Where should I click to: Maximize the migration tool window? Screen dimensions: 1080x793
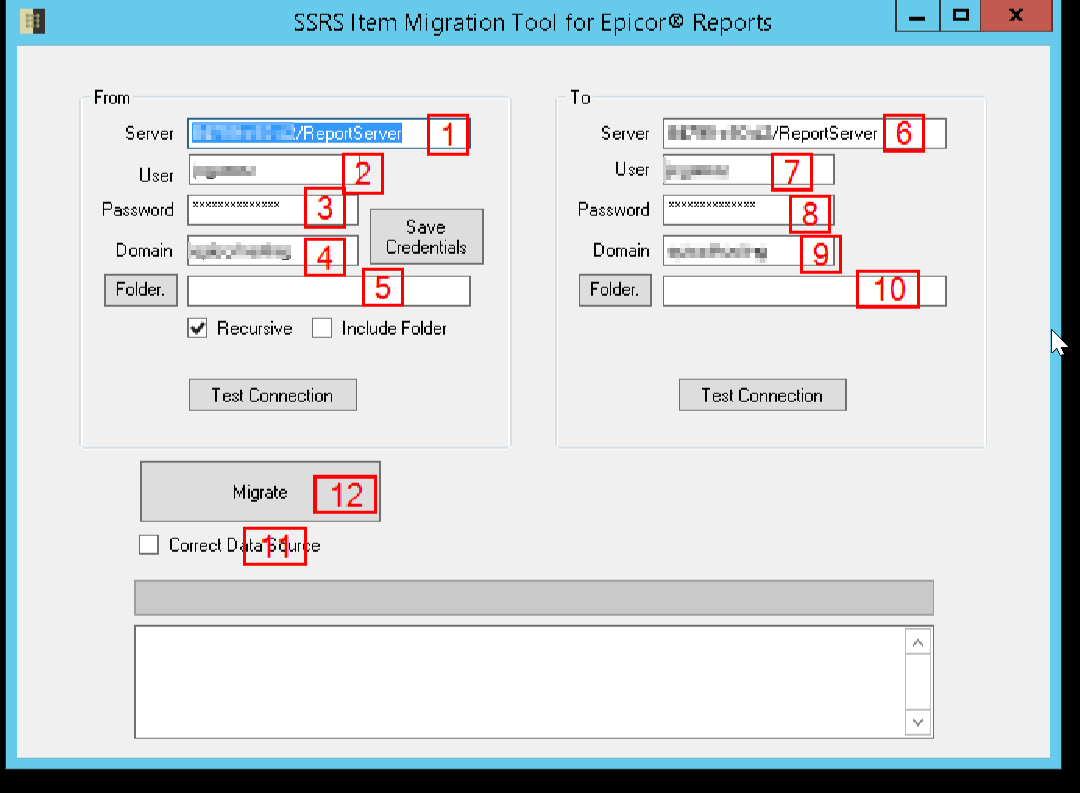pyautogui.click(x=960, y=17)
